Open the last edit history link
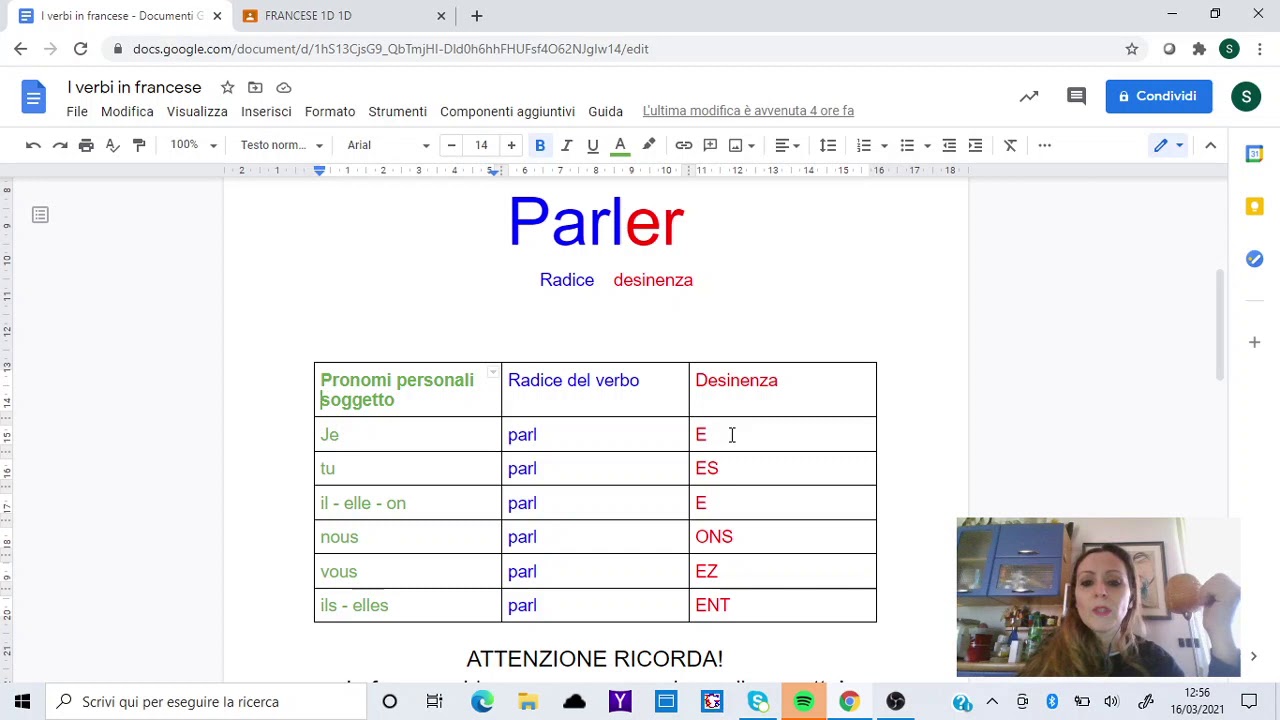Viewport: 1280px width, 720px height. point(748,111)
